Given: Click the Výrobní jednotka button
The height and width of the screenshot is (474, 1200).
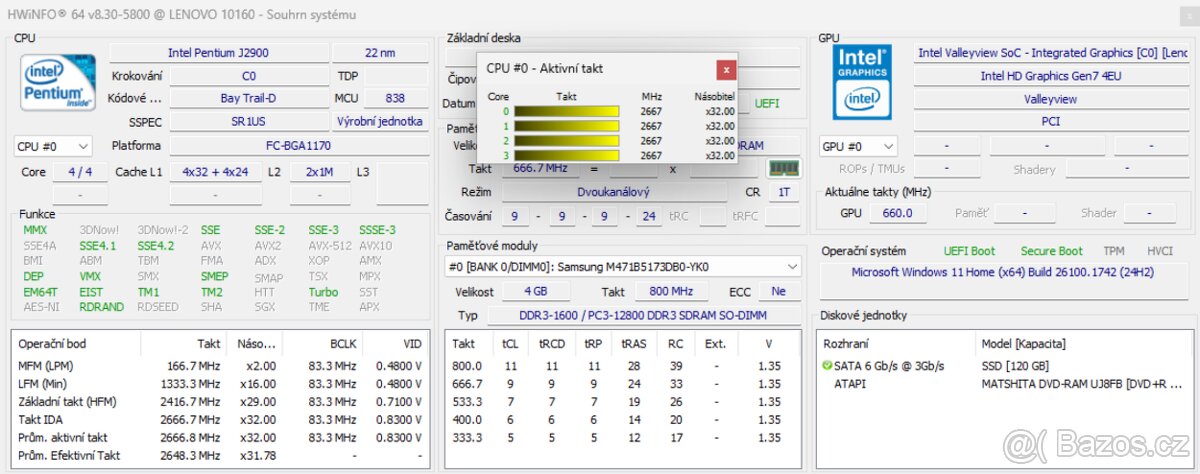Looking at the screenshot, I should [393, 121].
